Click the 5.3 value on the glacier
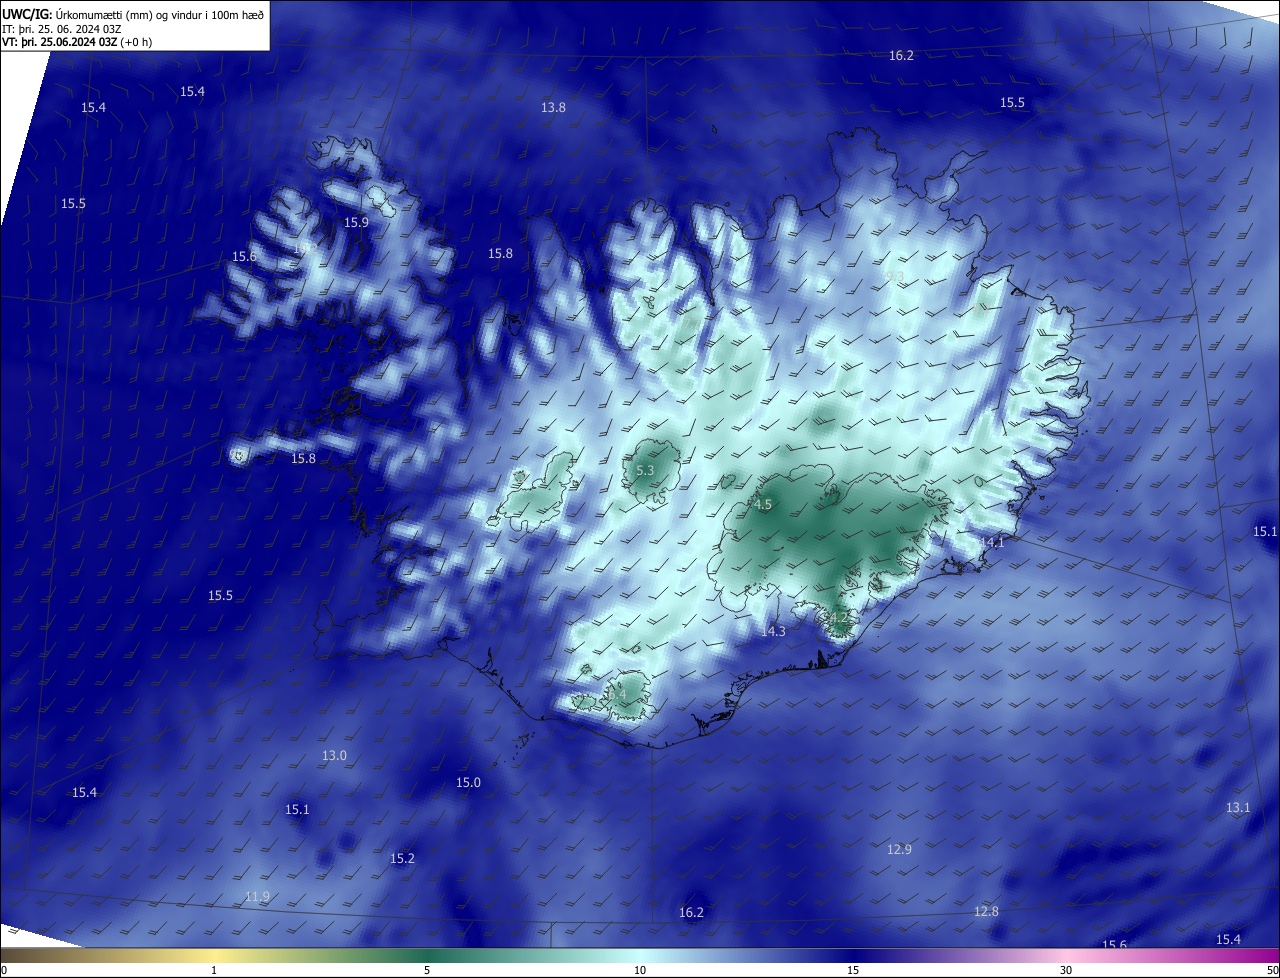1280x978 pixels. [x=645, y=470]
